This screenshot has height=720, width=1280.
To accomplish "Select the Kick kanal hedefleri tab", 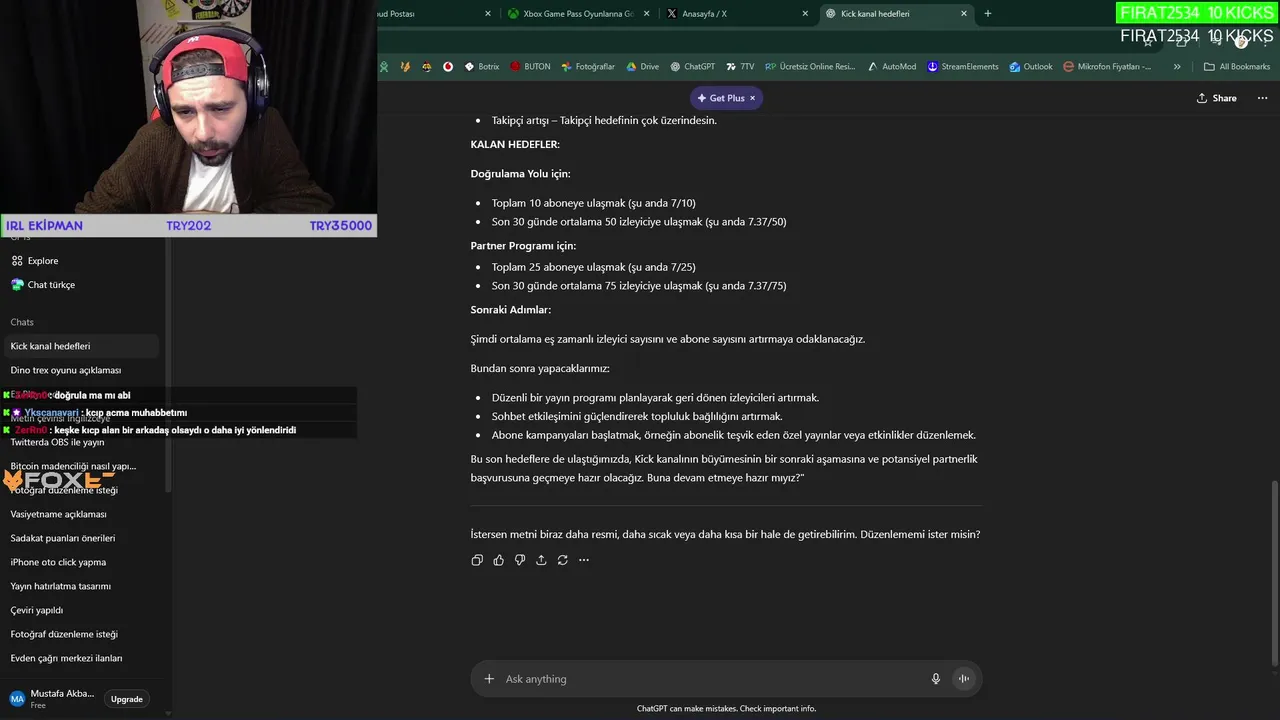I will [x=895, y=14].
